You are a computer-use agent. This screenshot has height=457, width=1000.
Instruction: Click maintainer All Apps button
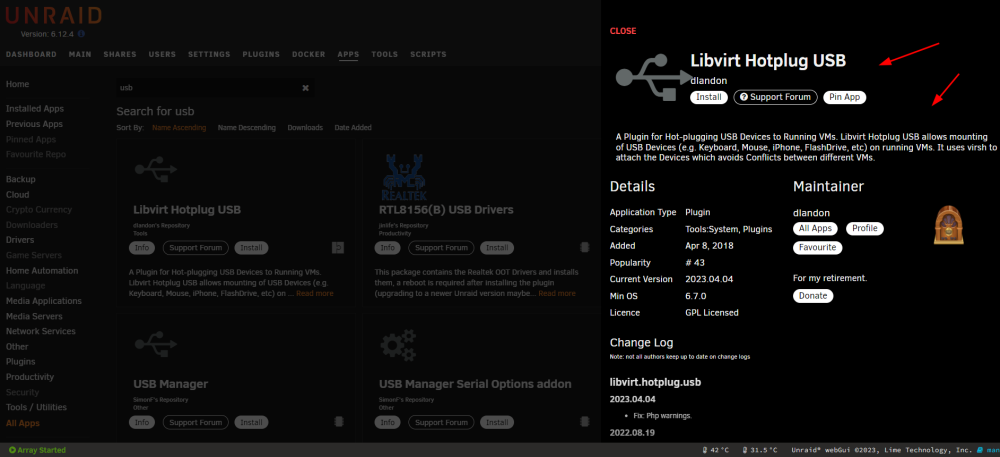pos(816,228)
